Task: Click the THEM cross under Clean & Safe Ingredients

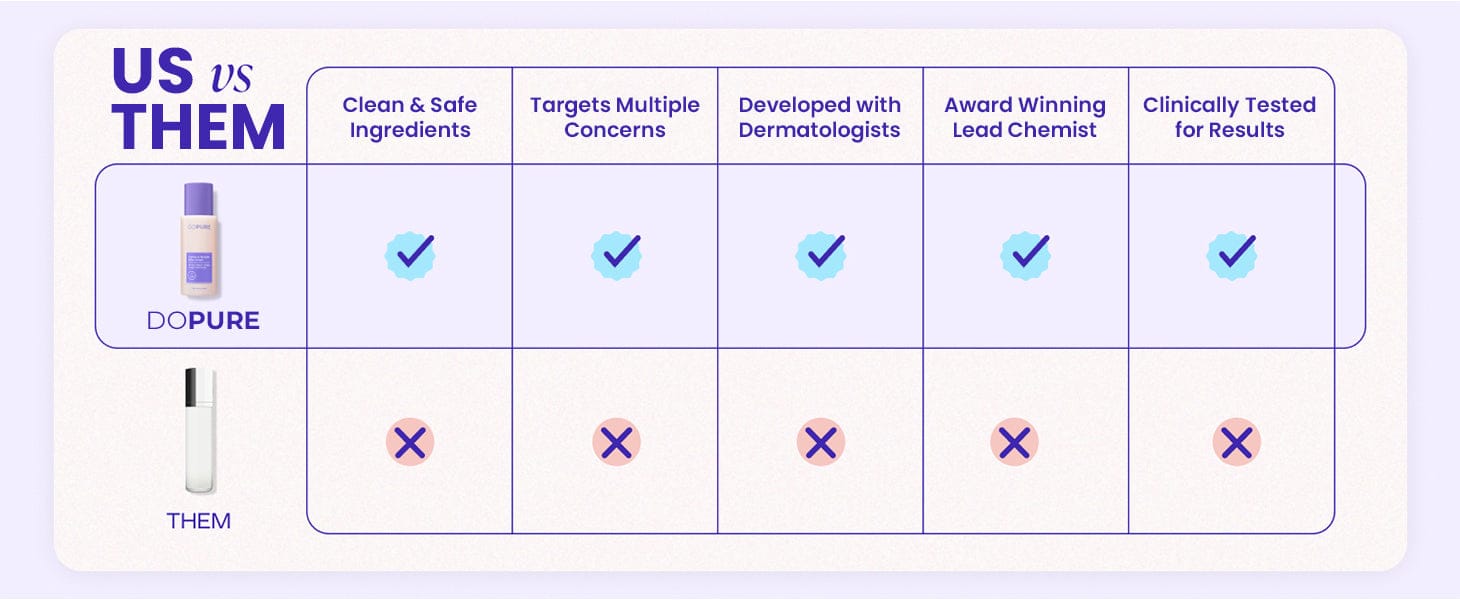Action: (410, 442)
